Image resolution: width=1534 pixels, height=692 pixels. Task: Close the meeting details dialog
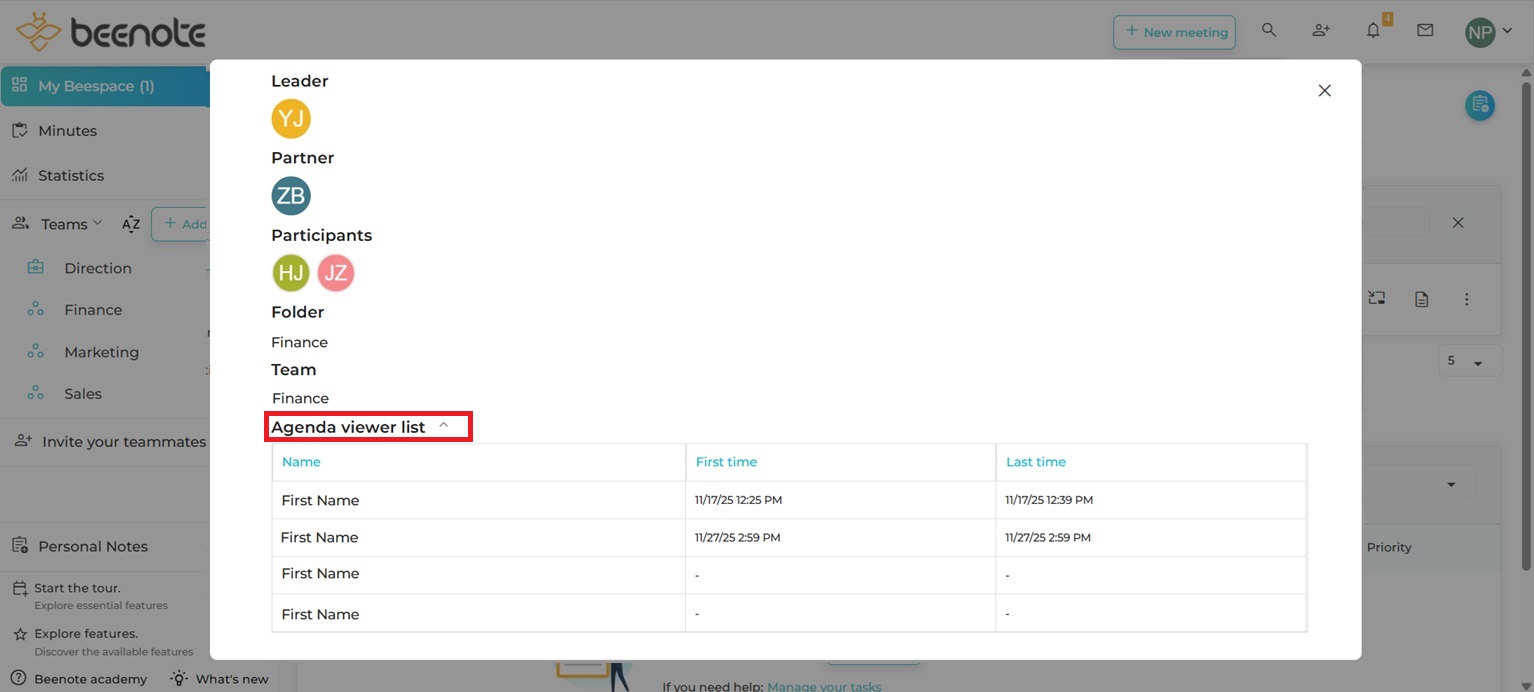click(1325, 91)
